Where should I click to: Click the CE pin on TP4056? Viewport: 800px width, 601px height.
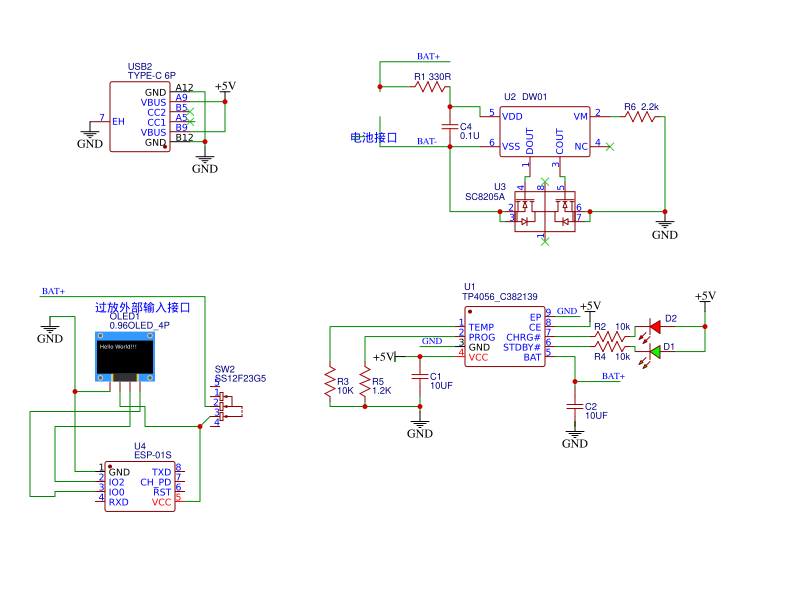[x=535, y=327]
